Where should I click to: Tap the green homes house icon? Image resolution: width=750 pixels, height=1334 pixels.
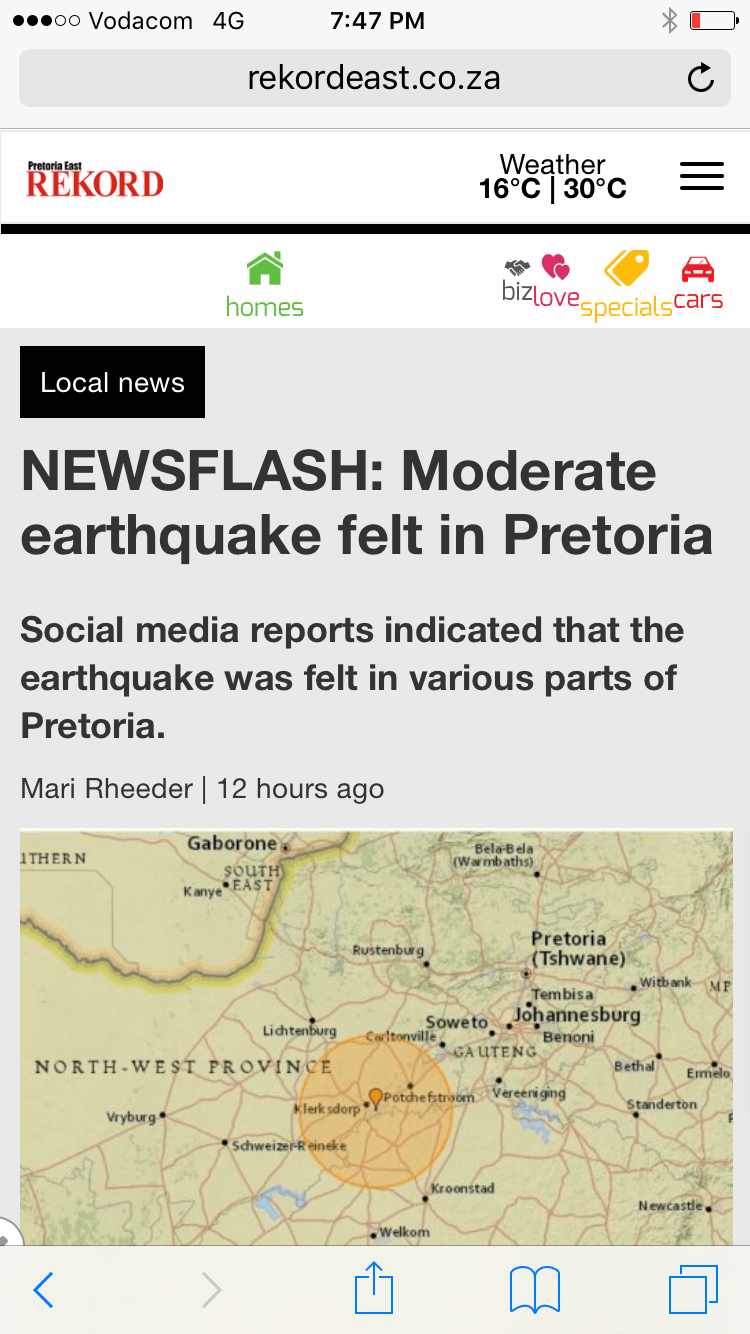265,269
